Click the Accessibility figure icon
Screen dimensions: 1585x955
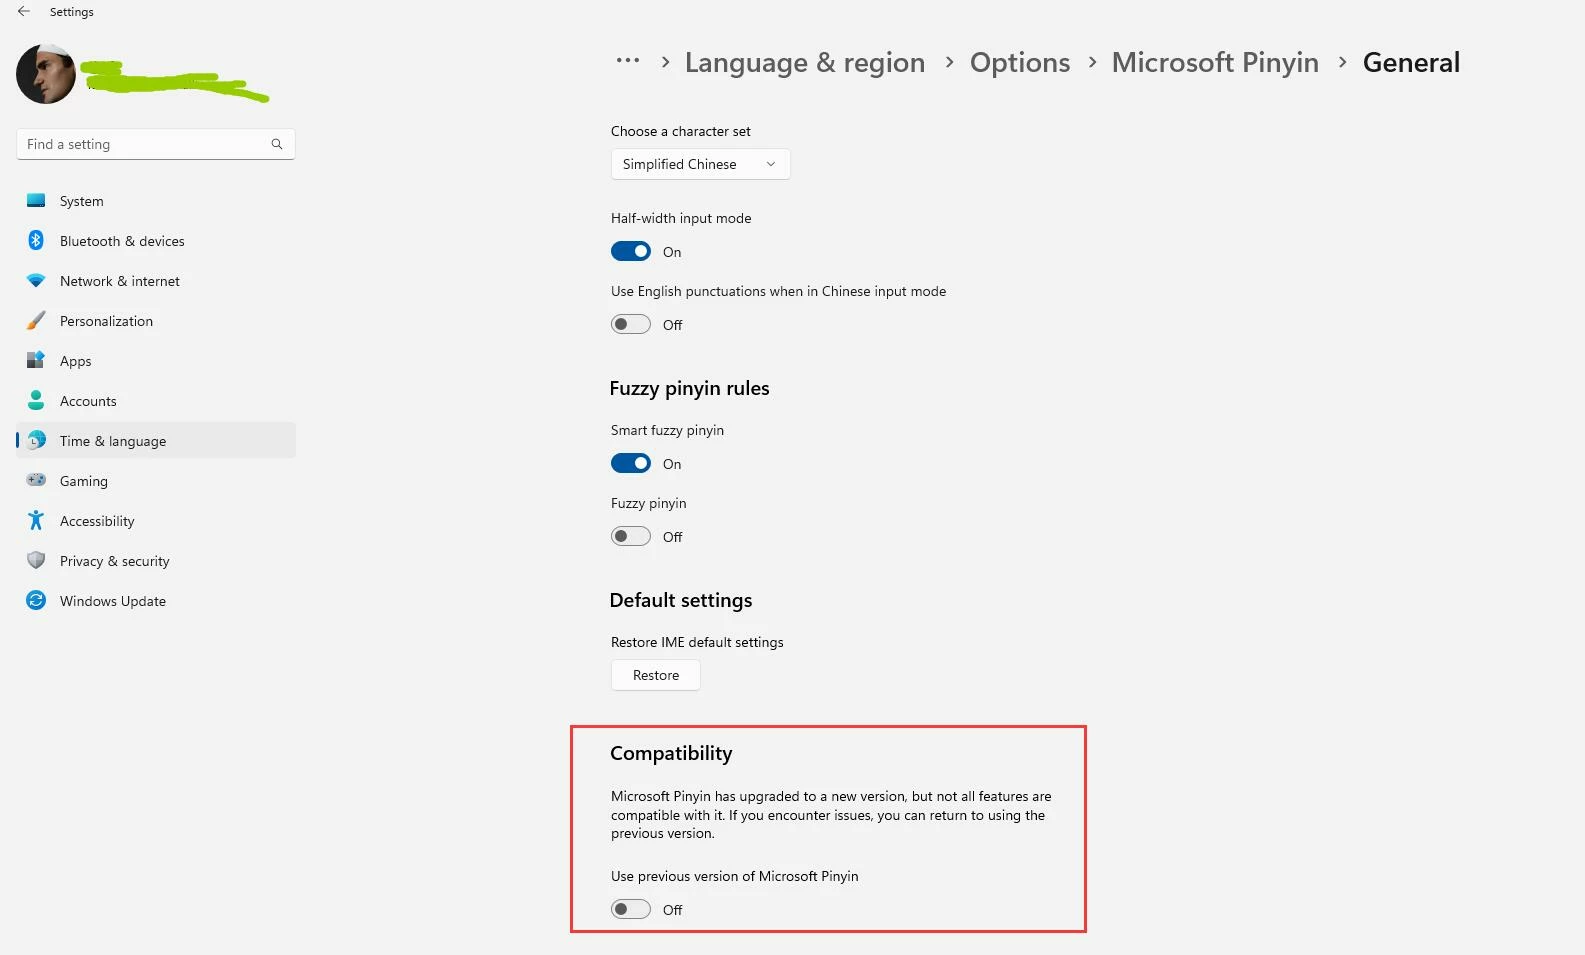[36, 520]
